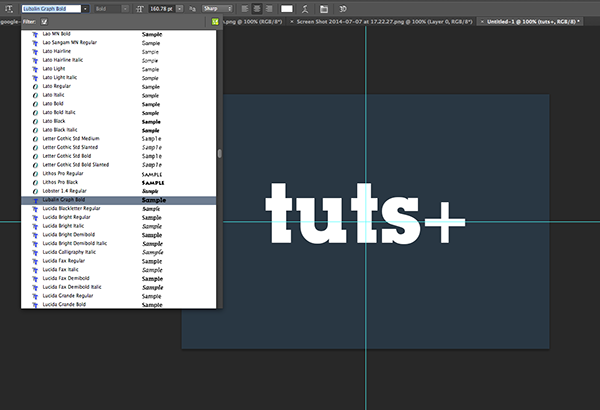Select Letter Gothic Std Bold font
This screenshot has height=410, width=600.
119,157
